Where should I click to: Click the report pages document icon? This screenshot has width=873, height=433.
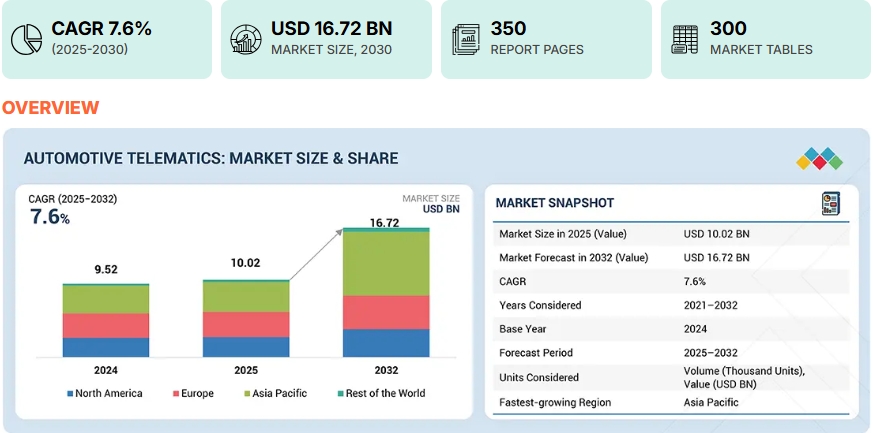tap(465, 39)
